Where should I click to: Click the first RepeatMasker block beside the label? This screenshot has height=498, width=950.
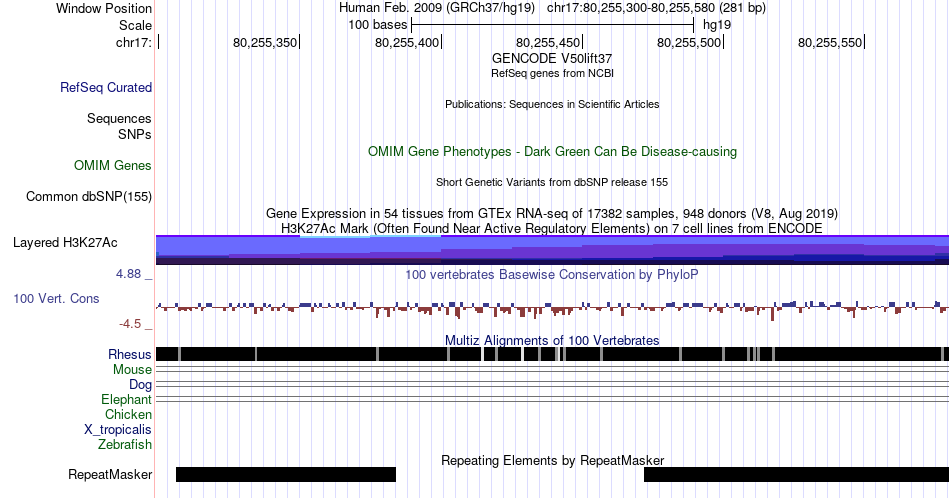point(286,474)
